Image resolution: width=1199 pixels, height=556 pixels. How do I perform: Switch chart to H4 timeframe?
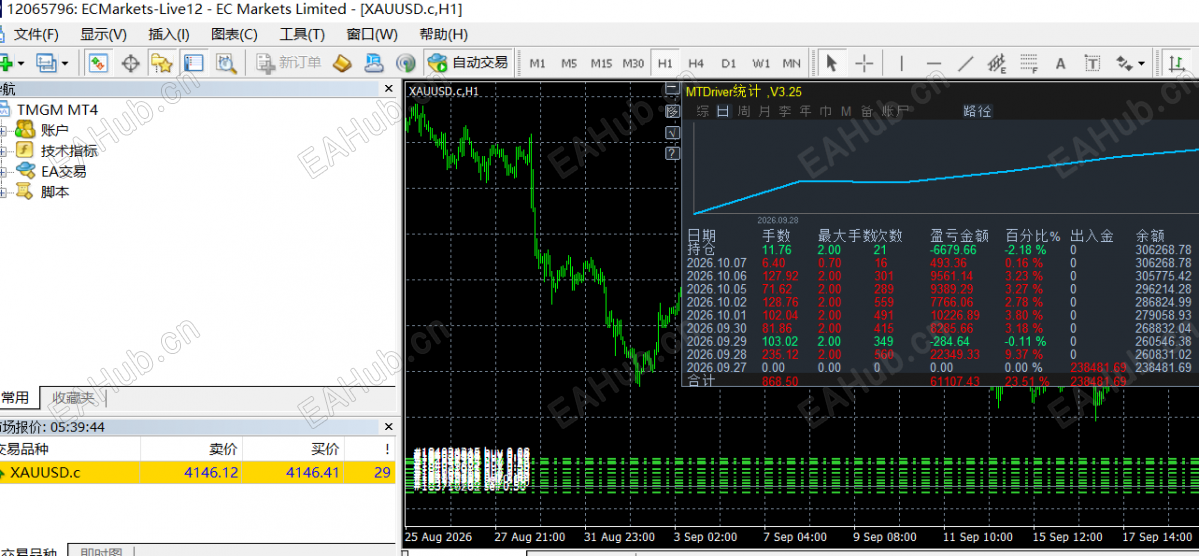[x=696, y=63]
